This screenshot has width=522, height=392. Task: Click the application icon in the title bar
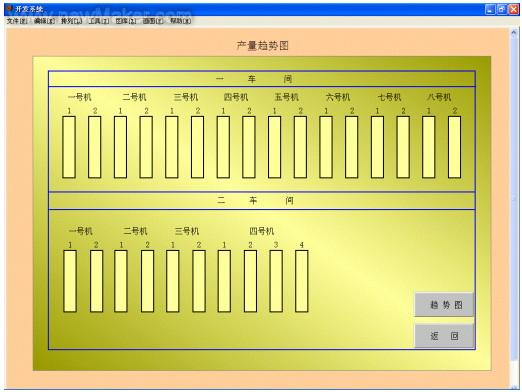[9, 9]
